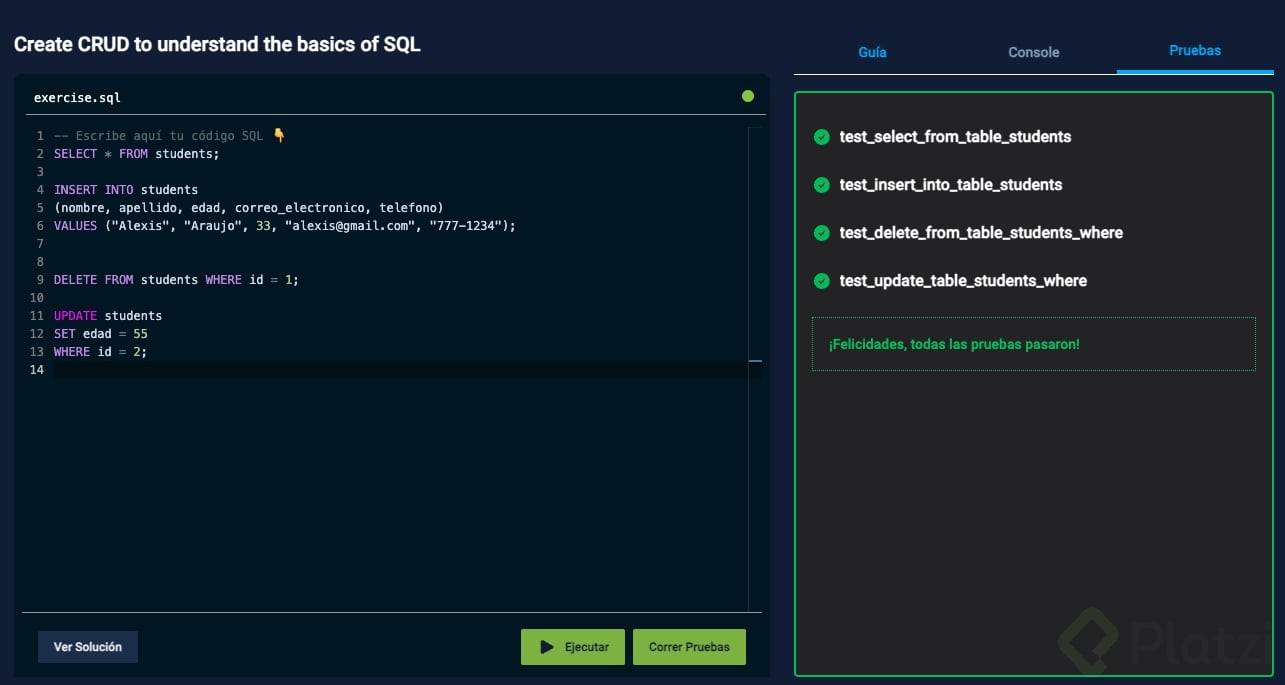Click check icon beside test_insert_into_table_students
Screen dimensions: 1285x685
pos(822,185)
